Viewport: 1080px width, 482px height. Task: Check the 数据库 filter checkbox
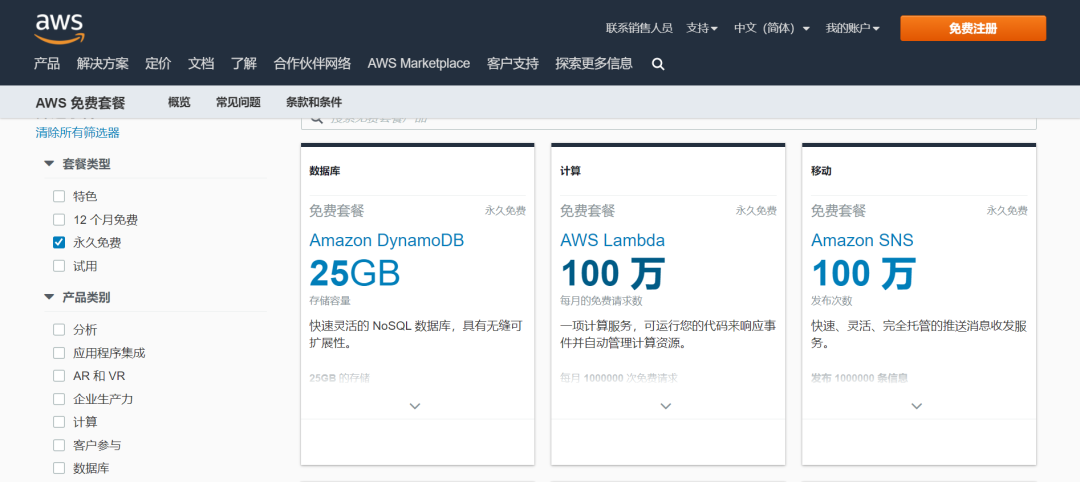click(59, 468)
